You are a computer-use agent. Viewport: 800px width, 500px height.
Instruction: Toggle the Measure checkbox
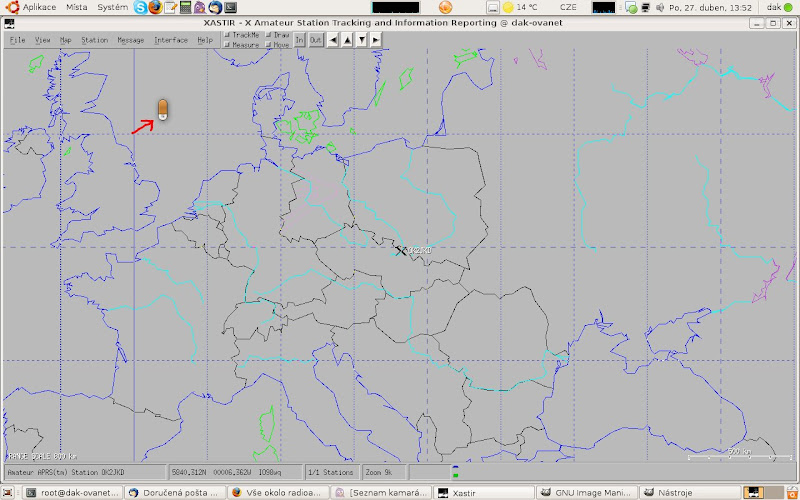point(228,45)
